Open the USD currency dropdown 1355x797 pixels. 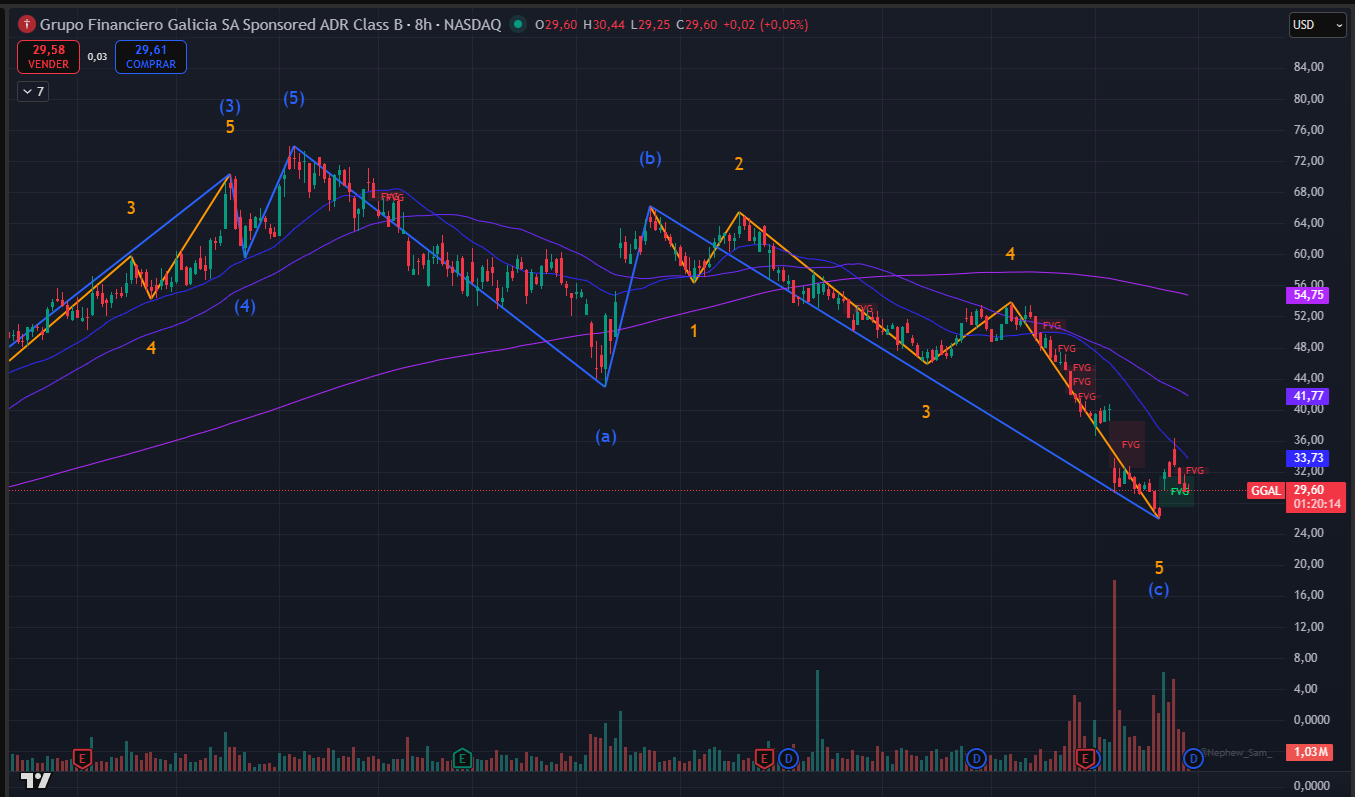pos(1317,25)
